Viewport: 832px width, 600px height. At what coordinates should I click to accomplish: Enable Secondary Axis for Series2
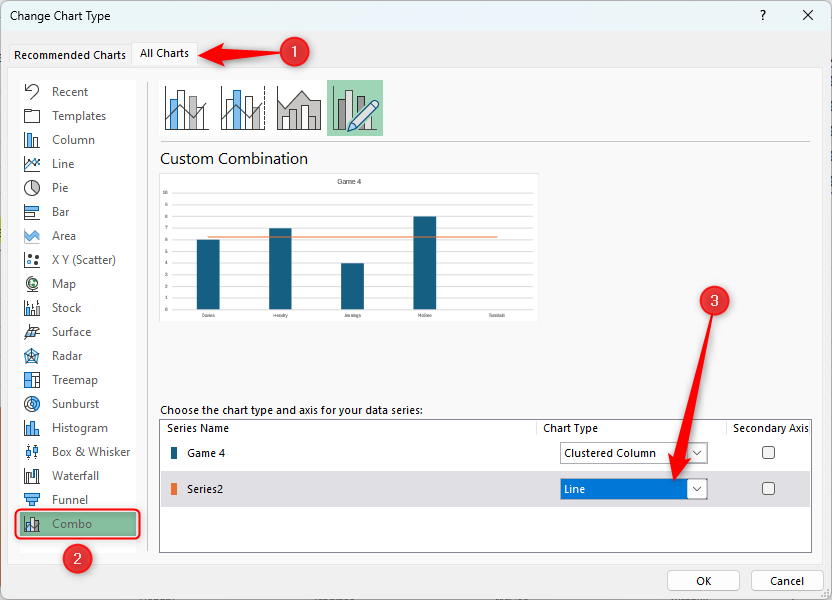(x=768, y=489)
